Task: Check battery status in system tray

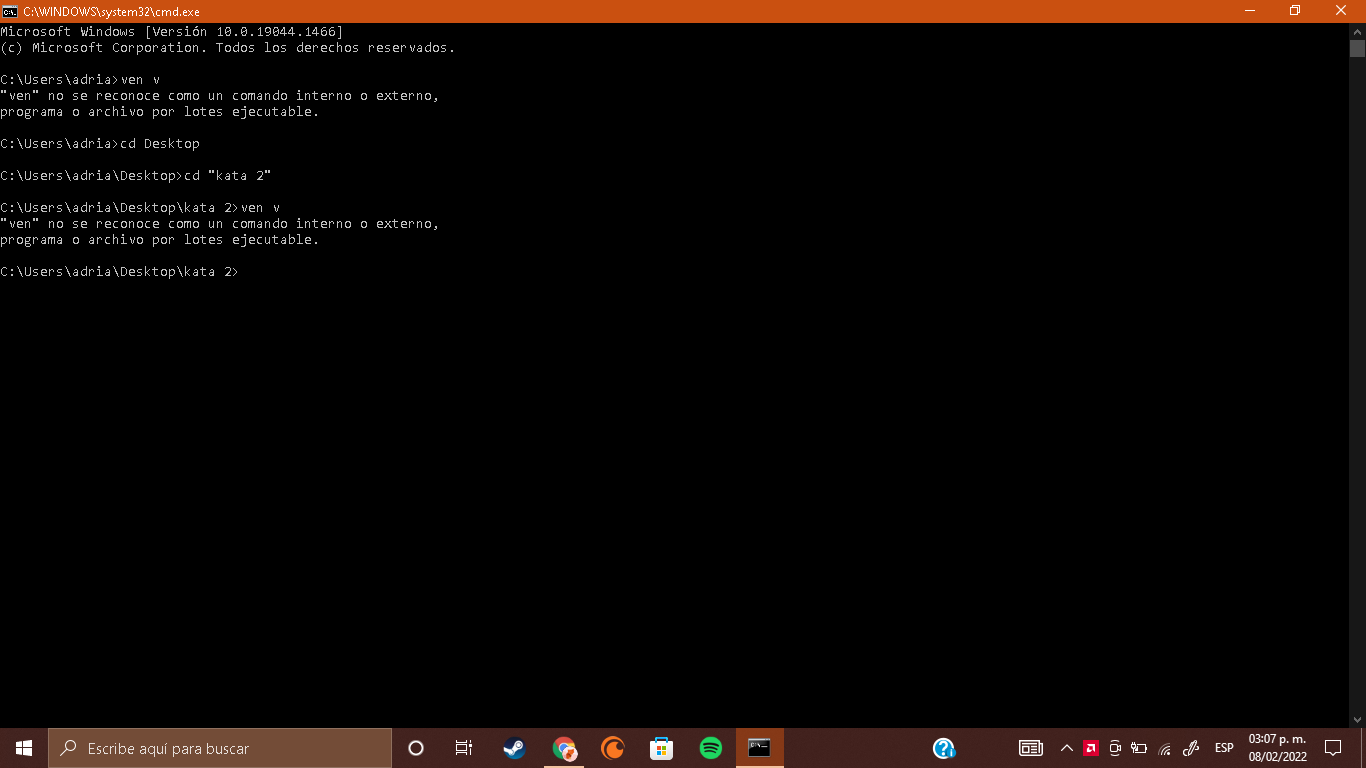Action: (1139, 748)
